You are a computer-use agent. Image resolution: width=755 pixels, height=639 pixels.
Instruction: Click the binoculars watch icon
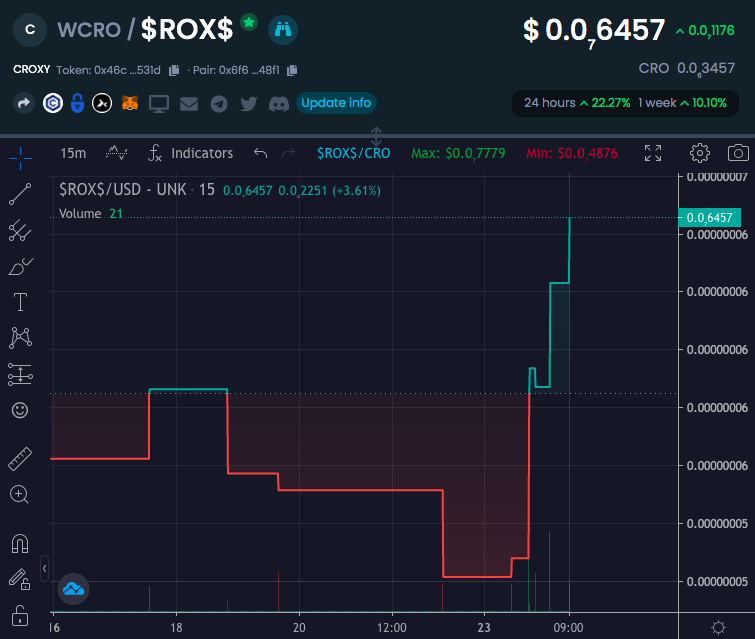(x=283, y=30)
